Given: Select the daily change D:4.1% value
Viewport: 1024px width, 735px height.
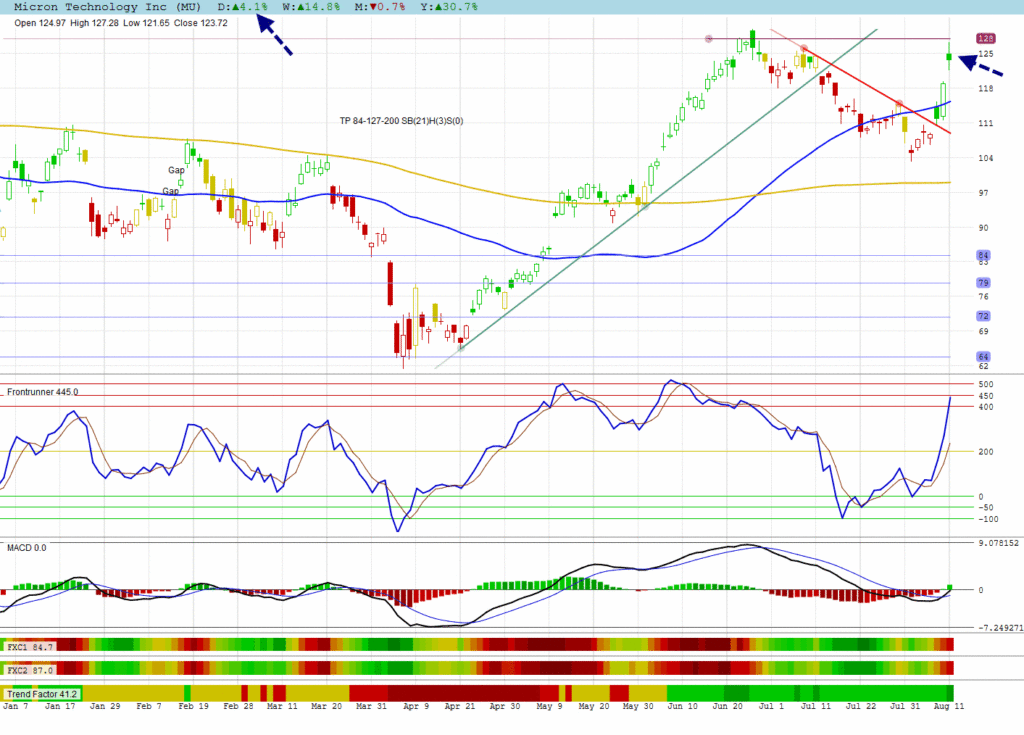Looking at the screenshot, I should [x=242, y=7].
